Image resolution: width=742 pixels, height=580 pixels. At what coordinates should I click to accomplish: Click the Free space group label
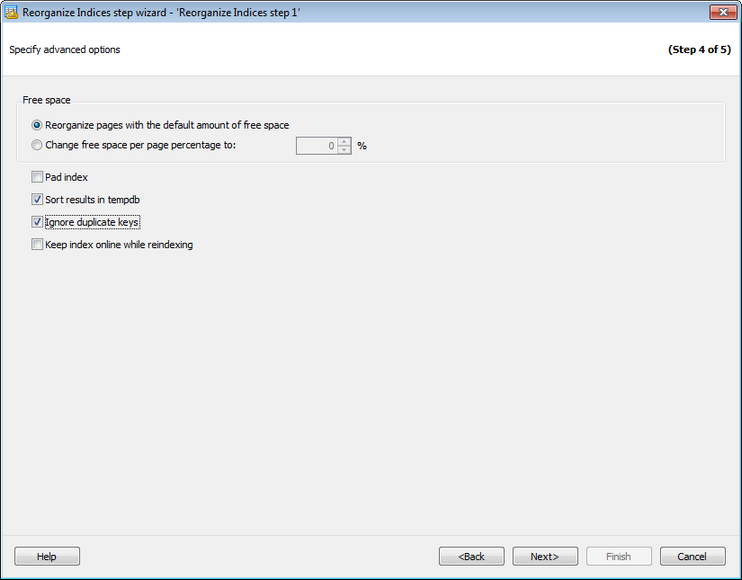(x=46, y=101)
